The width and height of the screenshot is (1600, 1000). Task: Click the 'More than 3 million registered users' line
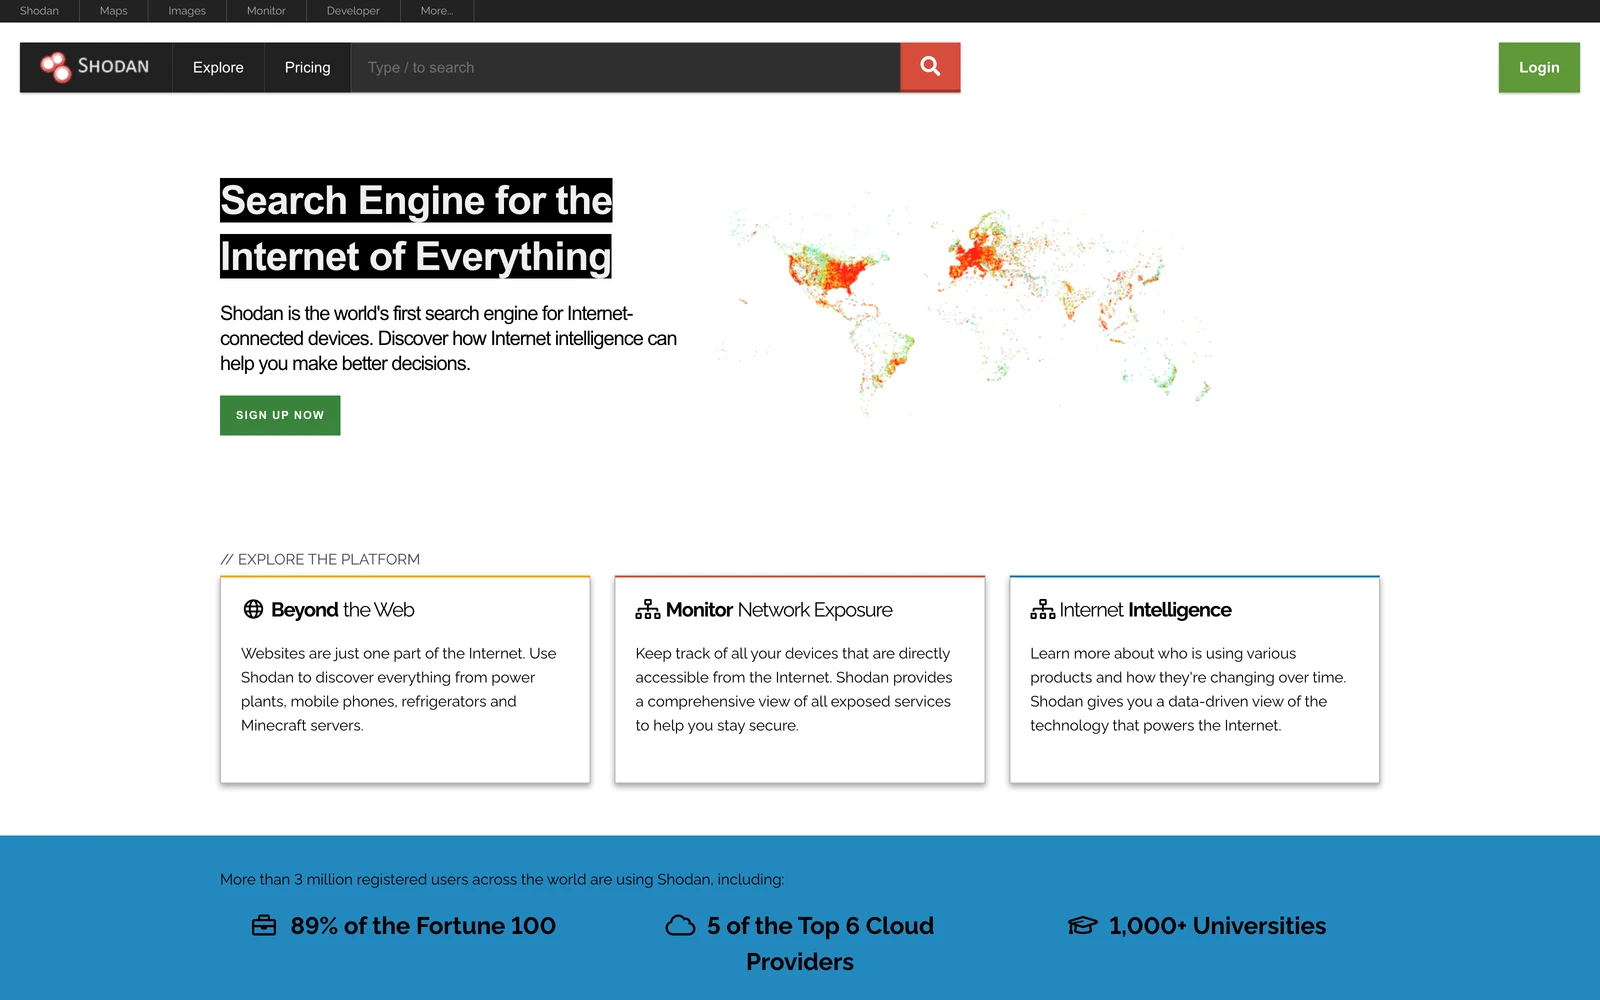(x=502, y=880)
